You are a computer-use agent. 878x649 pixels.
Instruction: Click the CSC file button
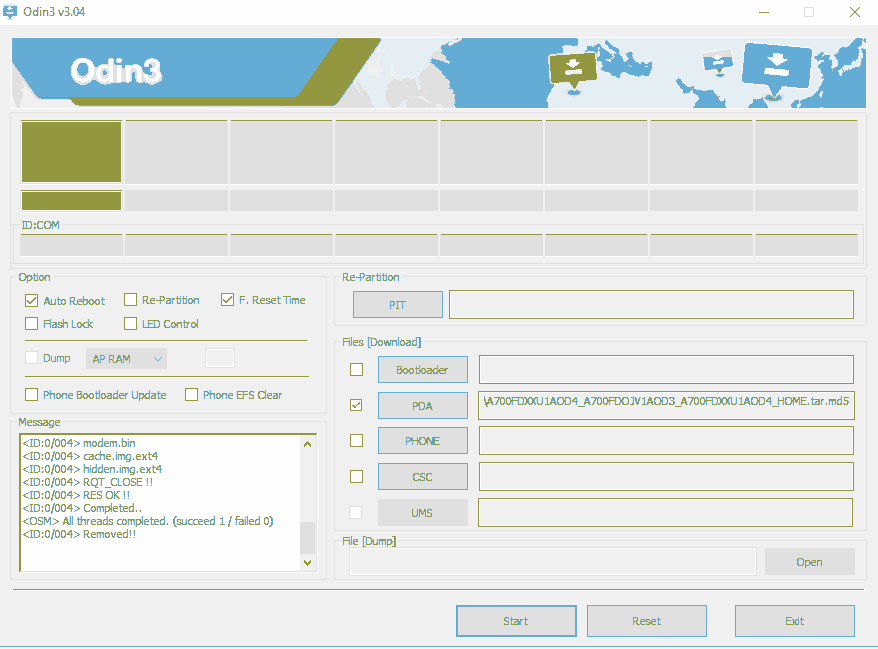(423, 477)
